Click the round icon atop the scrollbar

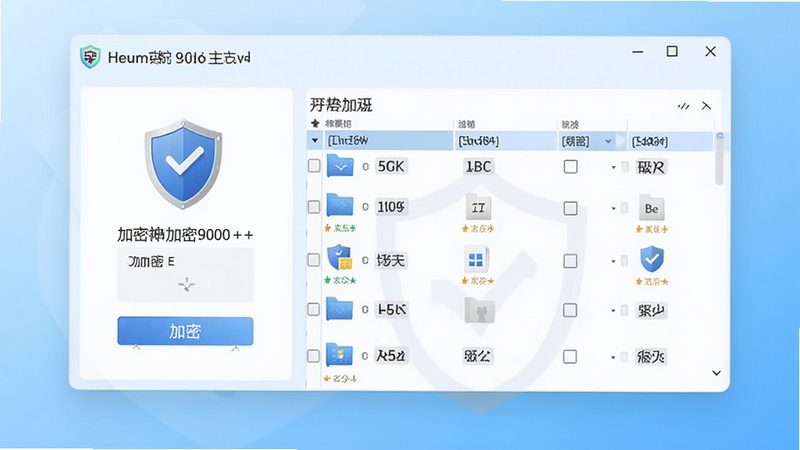pyautogui.click(x=720, y=136)
